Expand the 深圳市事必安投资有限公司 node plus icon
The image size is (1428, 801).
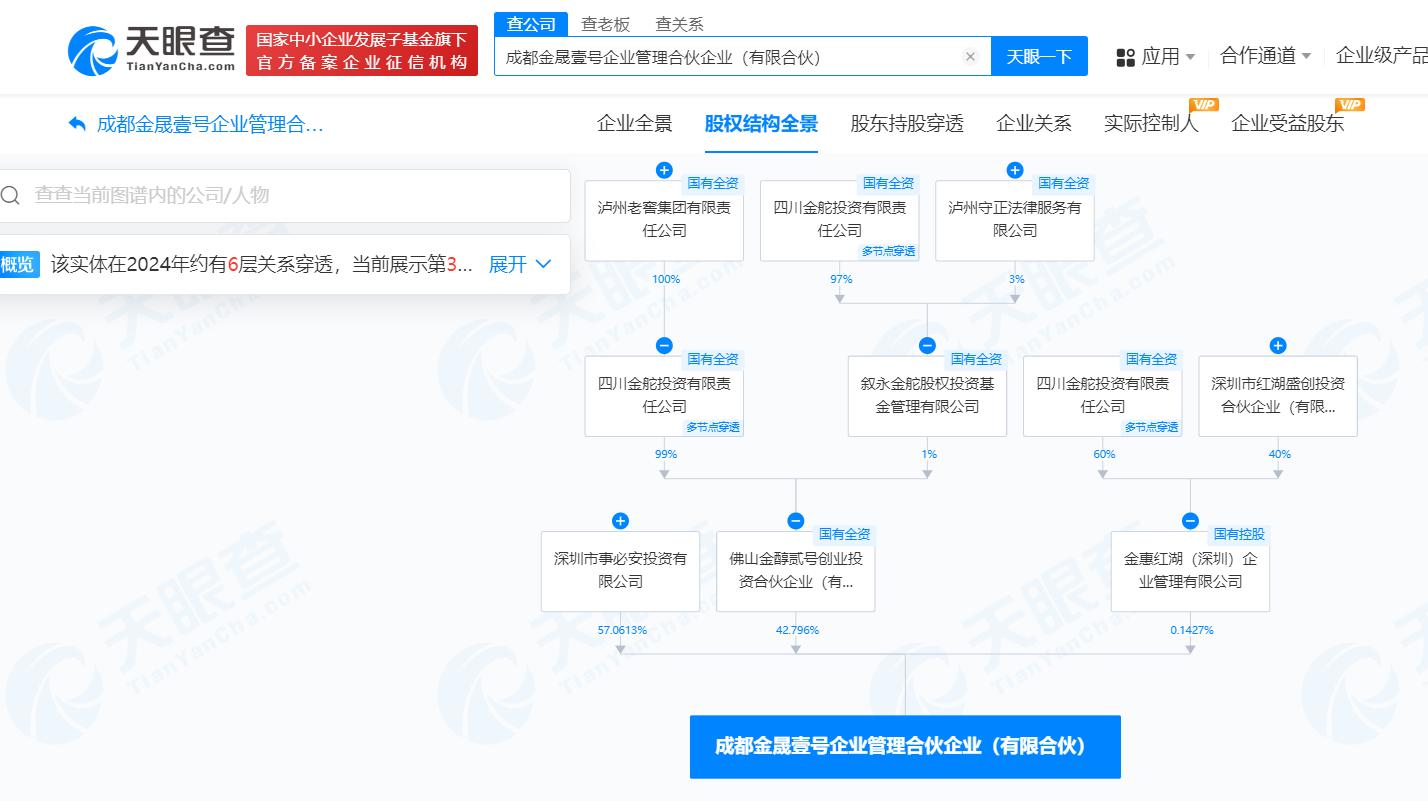tap(620, 521)
